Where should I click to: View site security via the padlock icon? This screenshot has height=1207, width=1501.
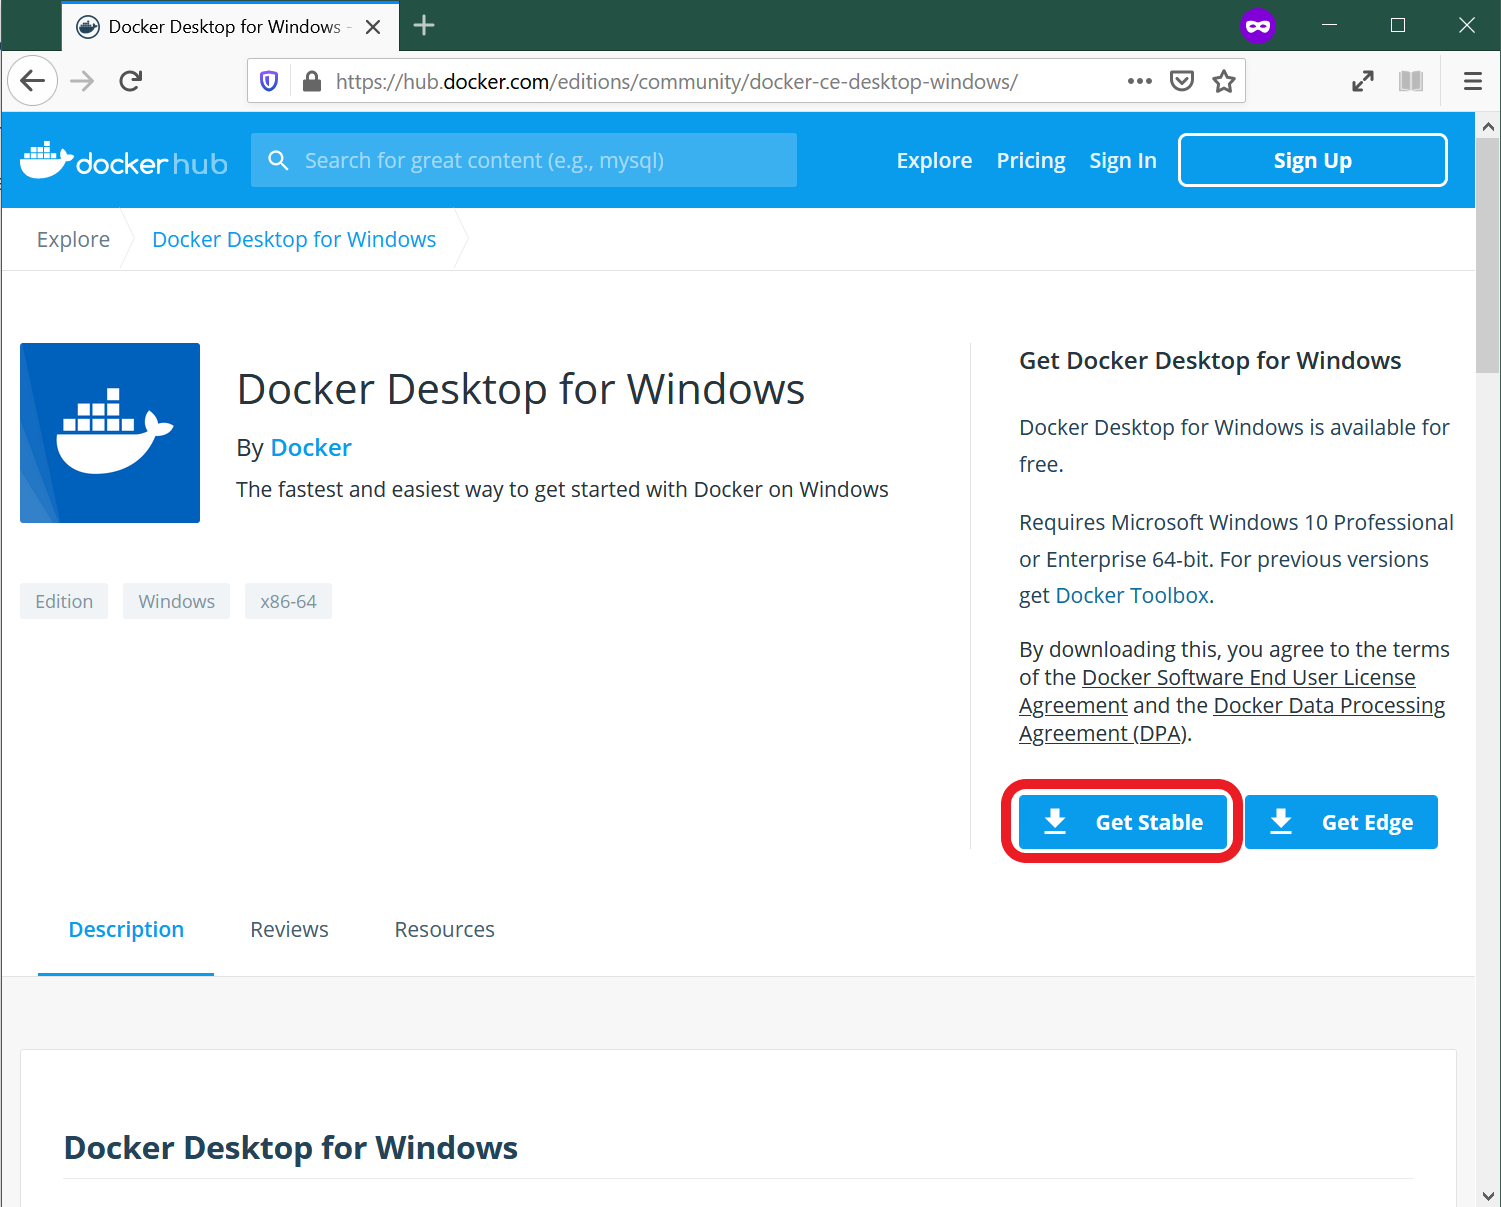pos(312,82)
